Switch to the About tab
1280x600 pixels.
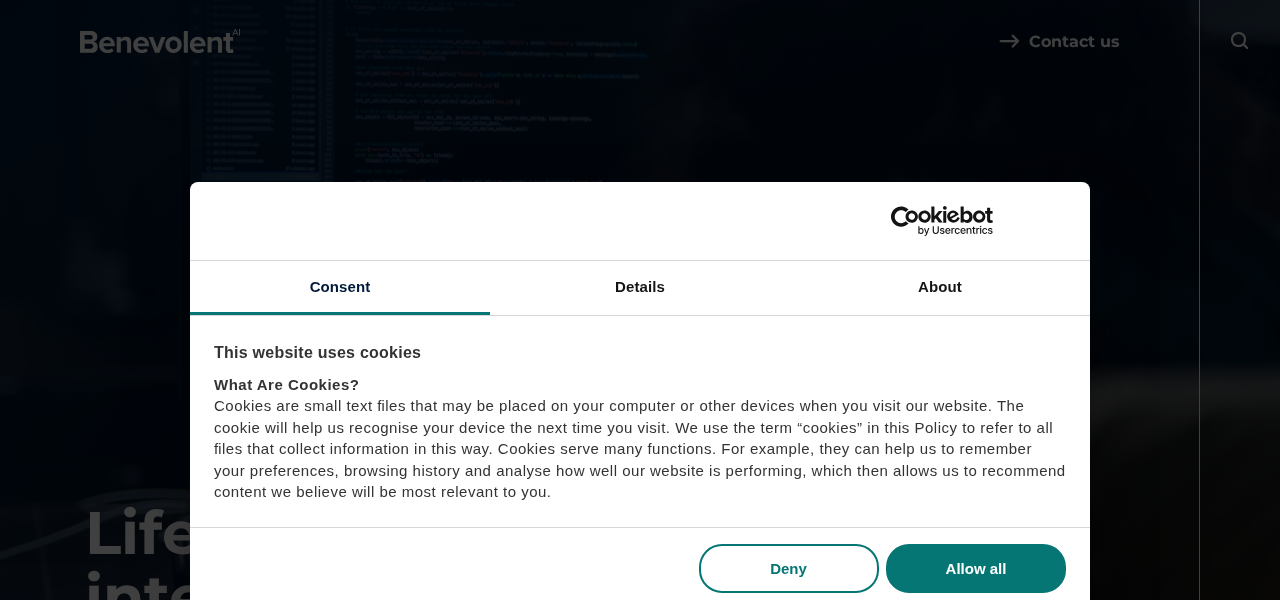(940, 287)
